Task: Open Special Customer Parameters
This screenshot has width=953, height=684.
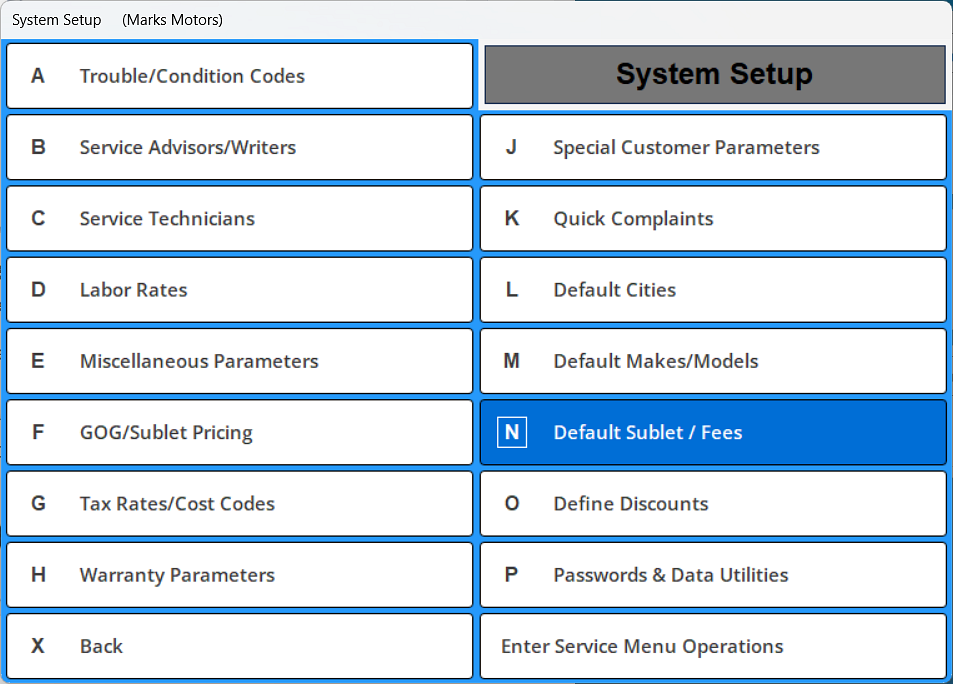Action: click(712, 146)
